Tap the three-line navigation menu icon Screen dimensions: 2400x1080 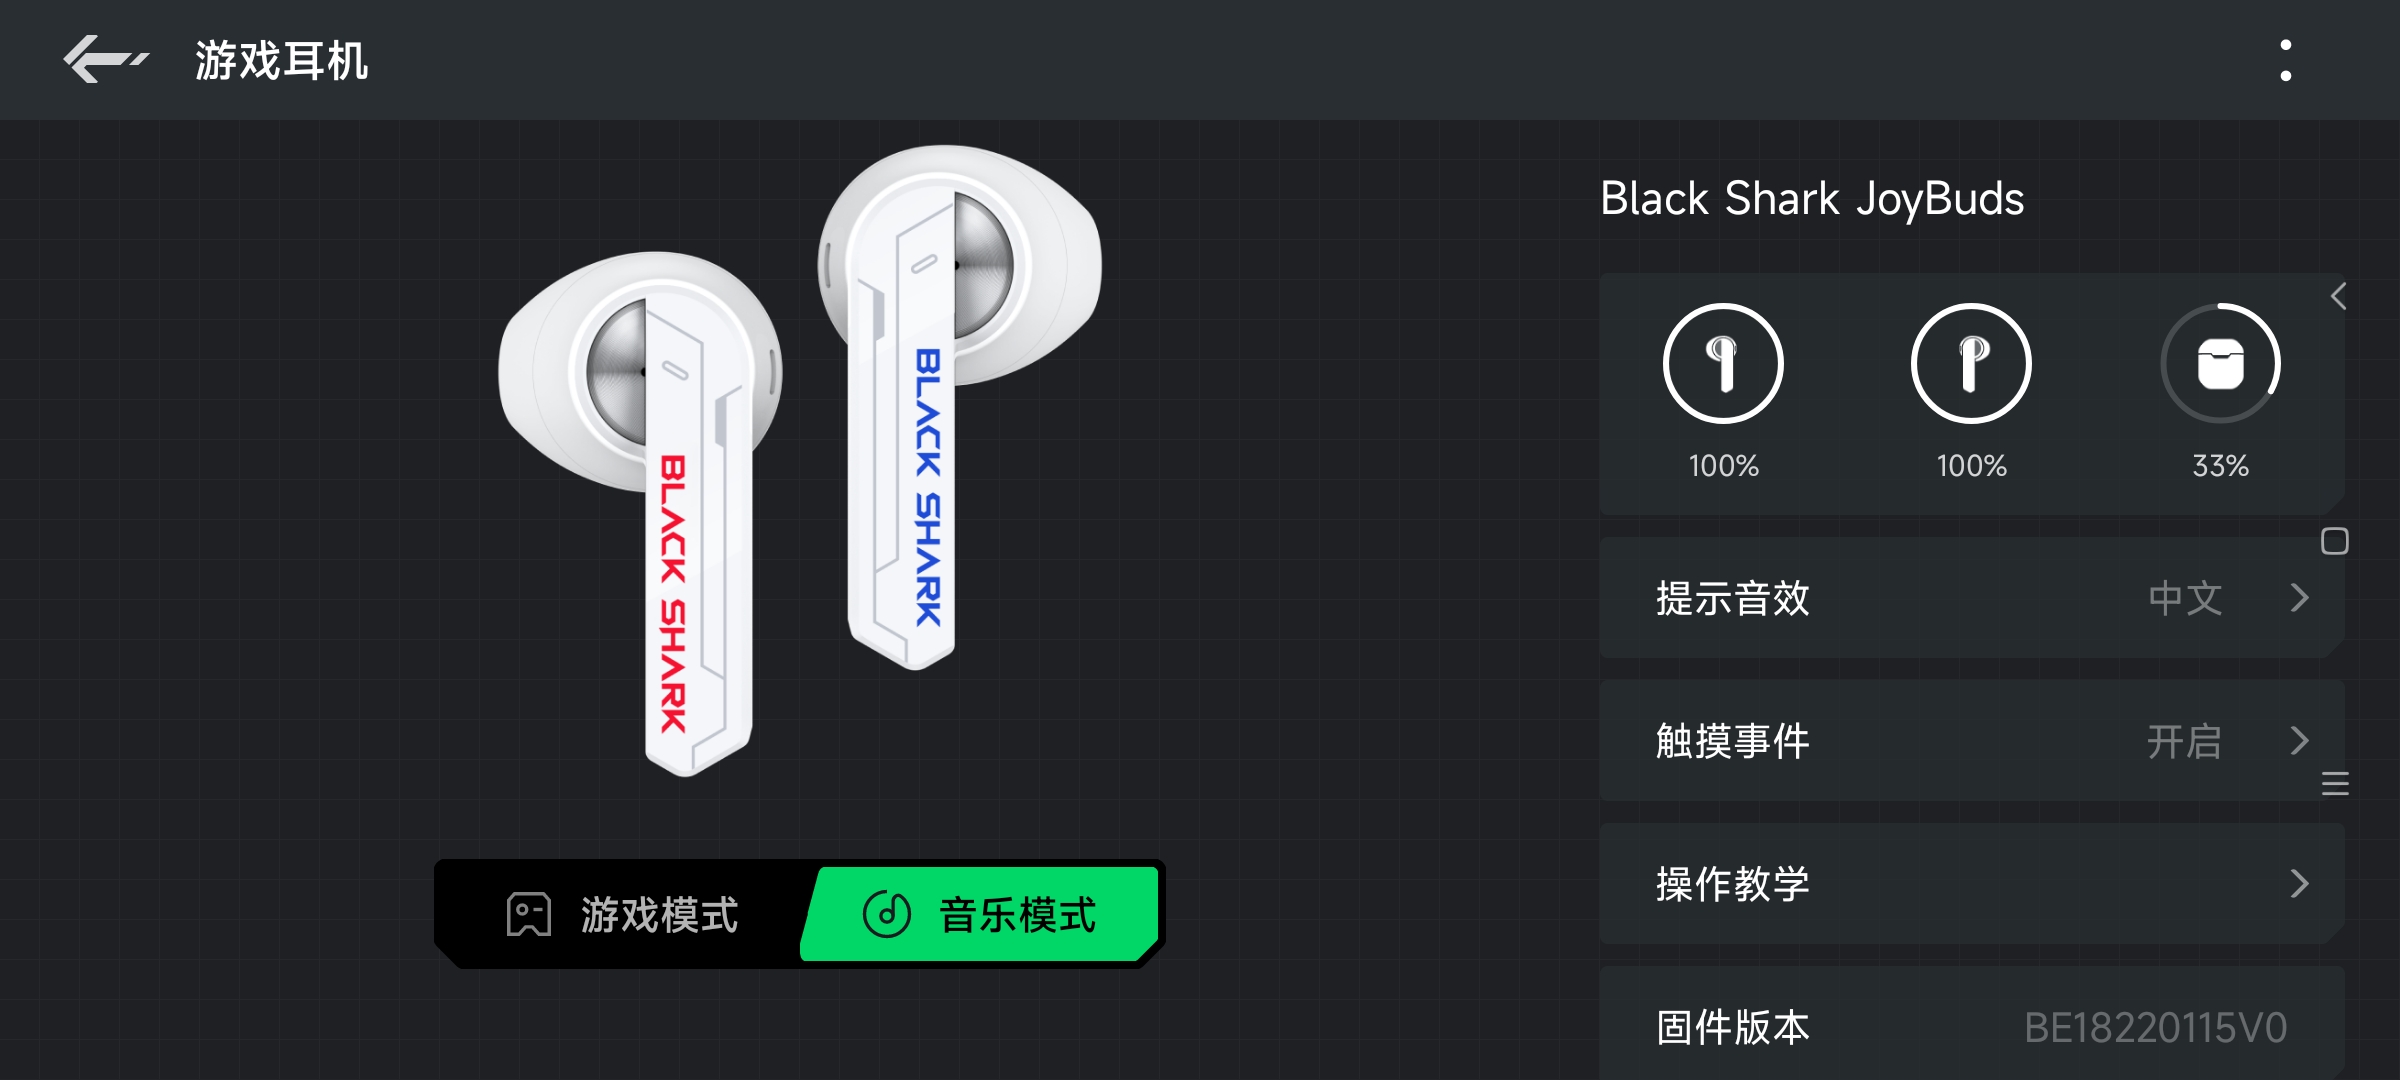click(x=2335, y=784)
